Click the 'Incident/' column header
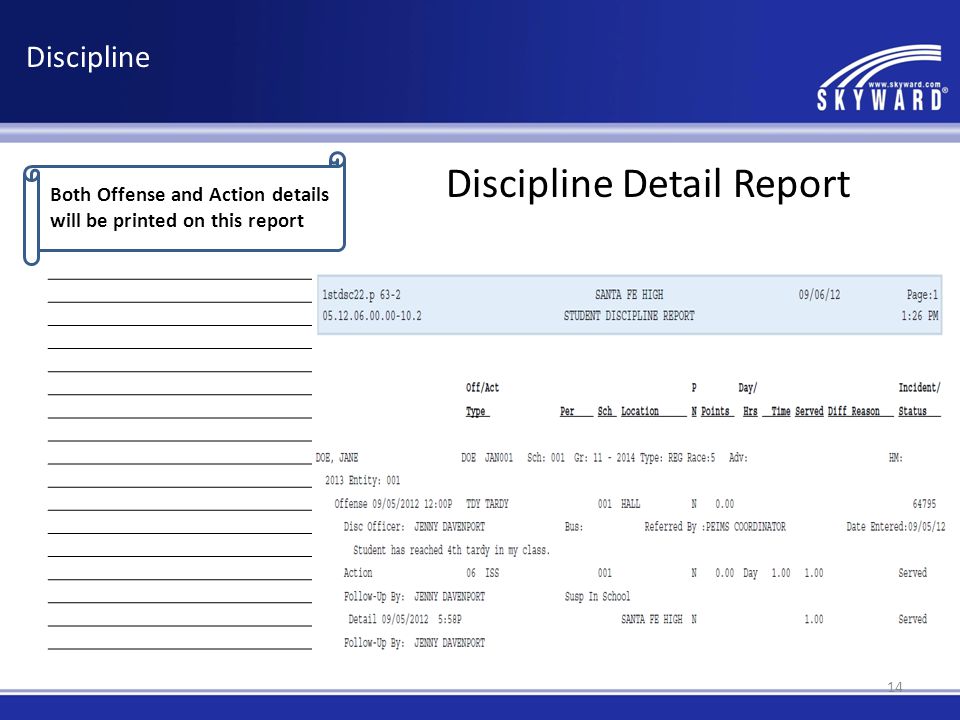 [x=919, y=388]
